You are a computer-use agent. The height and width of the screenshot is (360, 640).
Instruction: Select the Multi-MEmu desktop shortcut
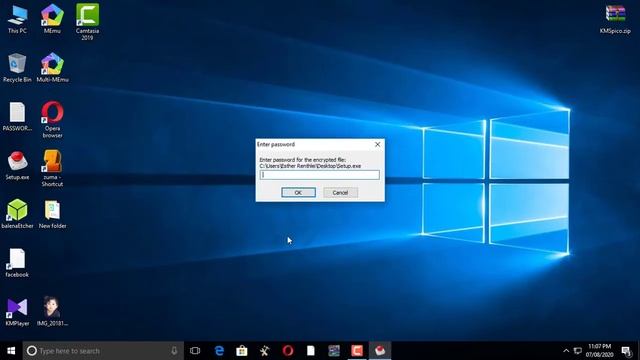52,68
